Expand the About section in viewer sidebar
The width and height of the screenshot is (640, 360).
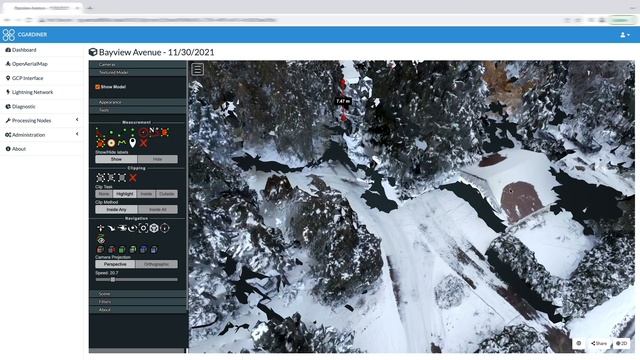138,310
